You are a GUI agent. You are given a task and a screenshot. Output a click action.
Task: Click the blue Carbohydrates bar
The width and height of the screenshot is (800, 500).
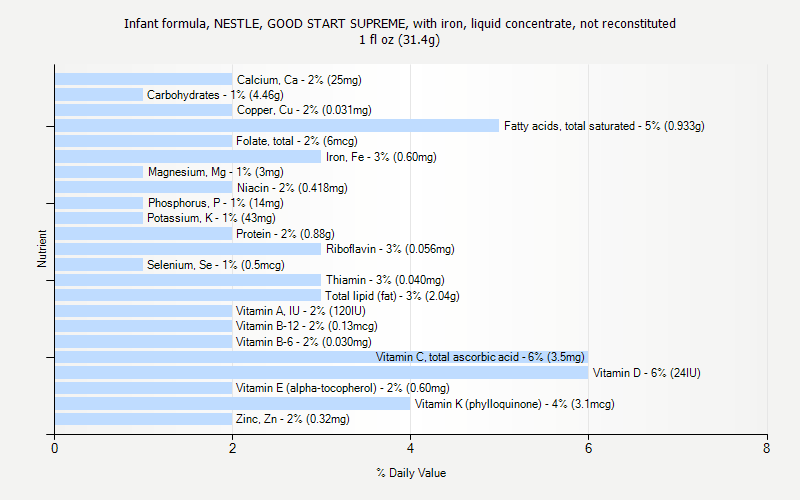point(99,94)
